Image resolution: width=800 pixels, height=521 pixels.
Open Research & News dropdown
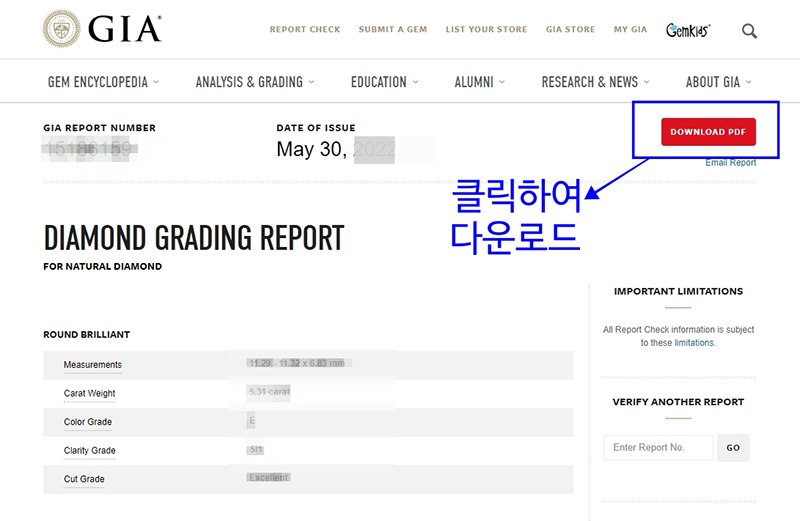coord(595,82)
